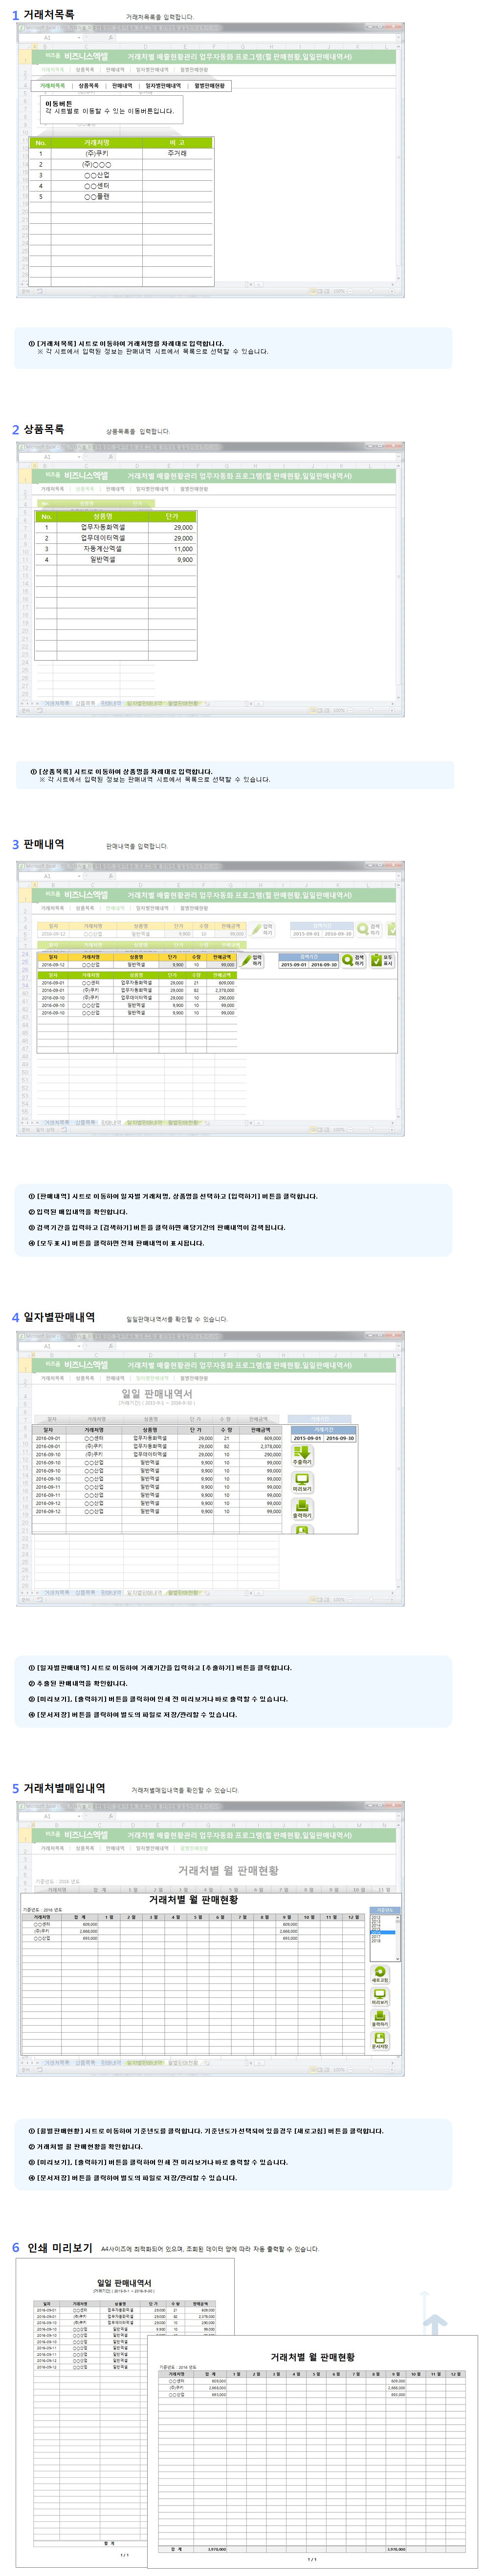The image size is (484, 2576).
Task: Select cell (주)쿠키 in 거래처목록 table
Action: coord(97,153)
